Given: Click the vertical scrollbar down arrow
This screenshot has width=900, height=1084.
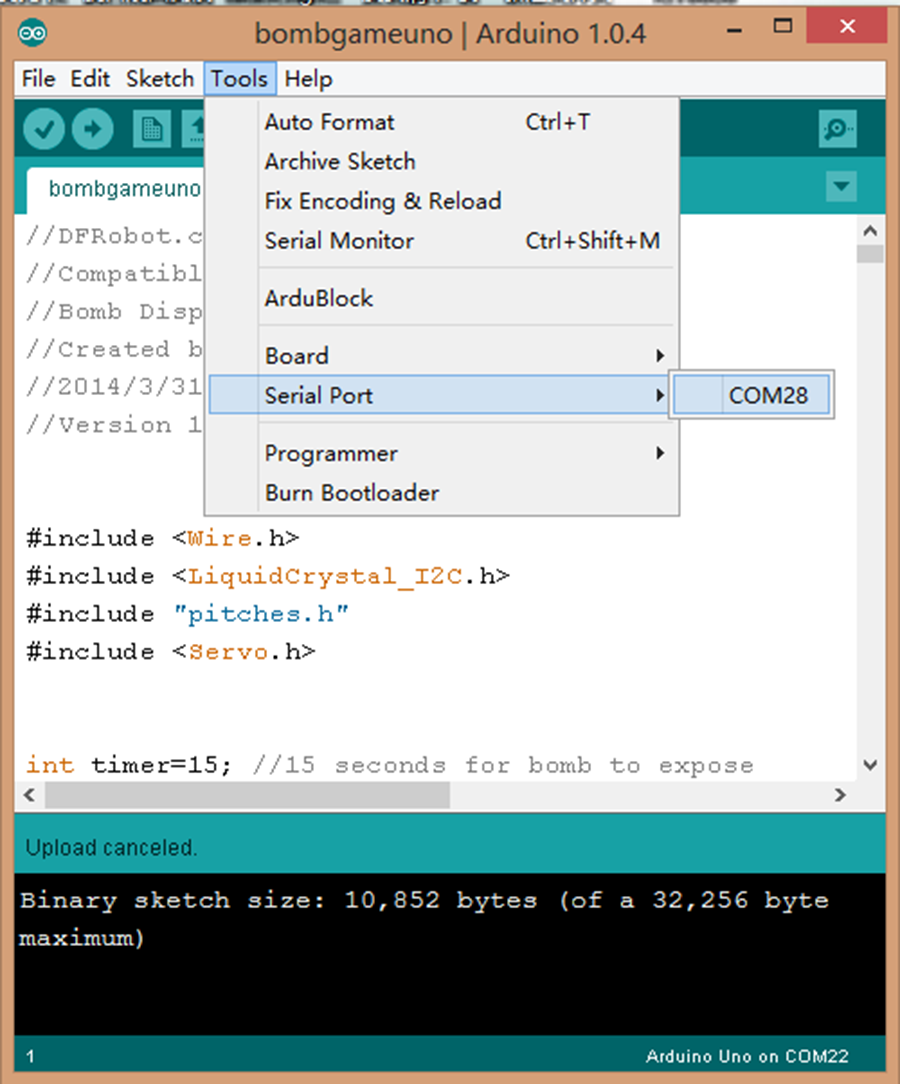Looking at the screenshot, I should 870,765.
